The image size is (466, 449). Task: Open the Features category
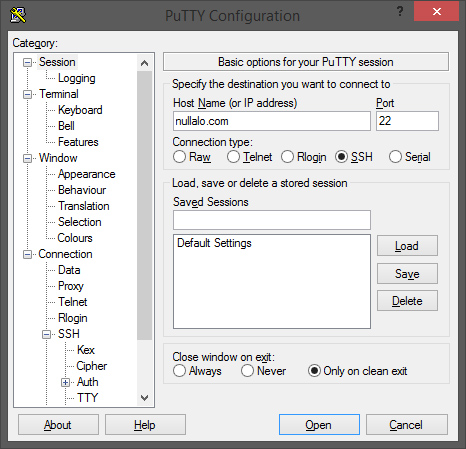point(78,142)
